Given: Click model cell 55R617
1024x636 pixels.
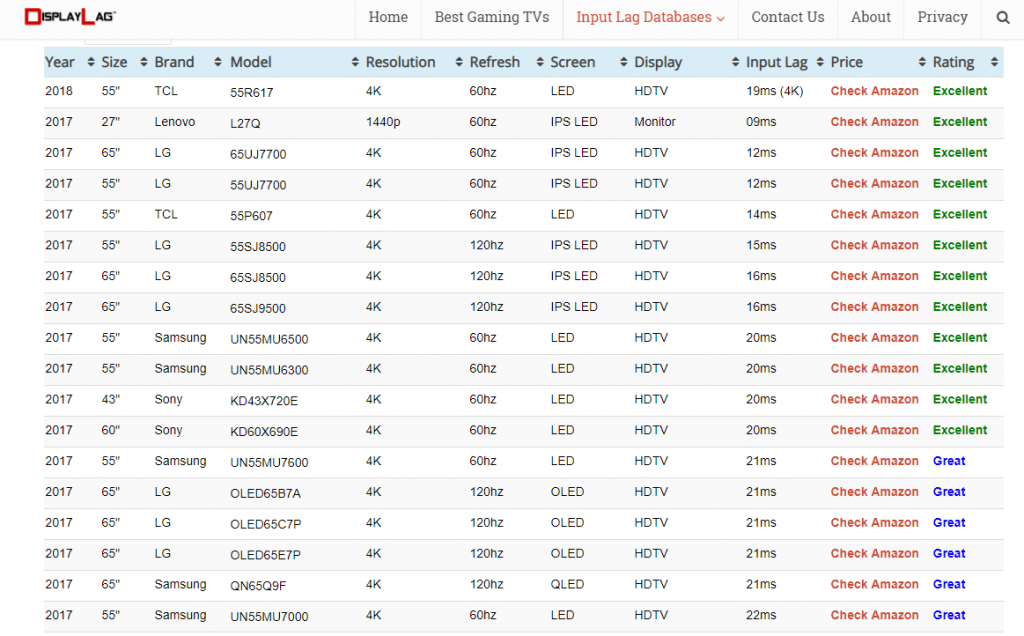Looking at the screenshot, I should [251, 93].
